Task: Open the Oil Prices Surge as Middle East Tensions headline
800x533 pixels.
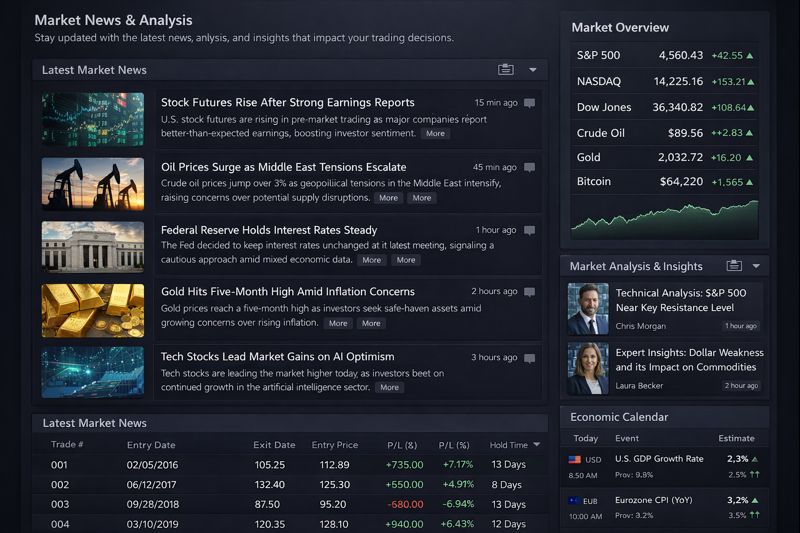Action: pyautogui.click(x=284, y=167)
